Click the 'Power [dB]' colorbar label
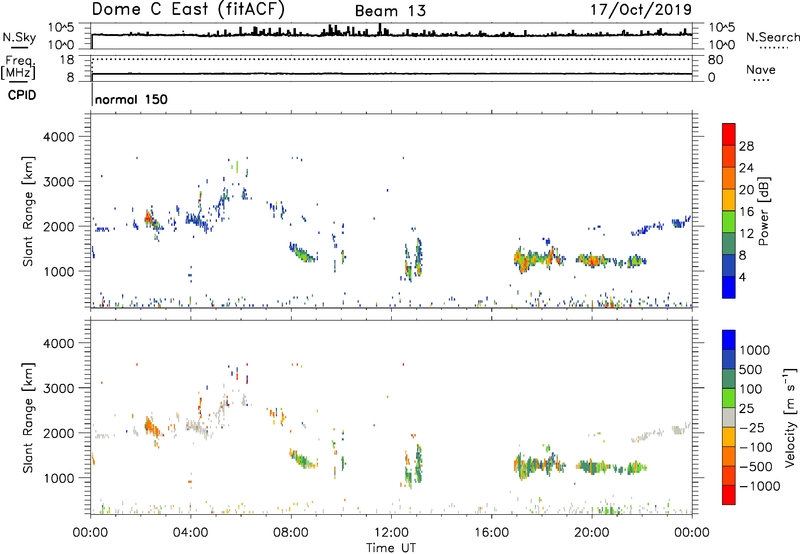The width and height of the screenshot is (800, 554). pyautogui.click(x=763, y=211)
